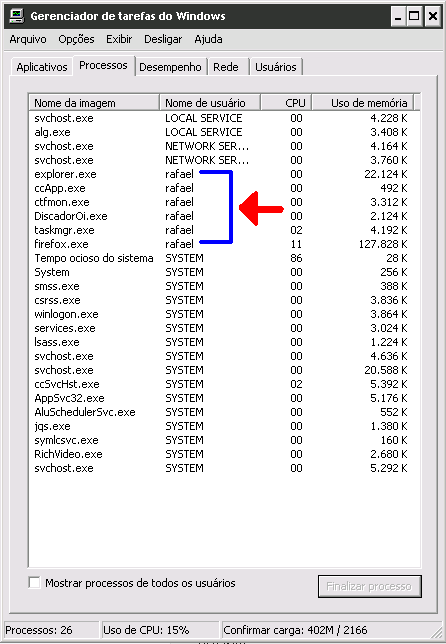Minimize the Task Manager window
This screenshot has height=644, width=446.
point(398,16)
